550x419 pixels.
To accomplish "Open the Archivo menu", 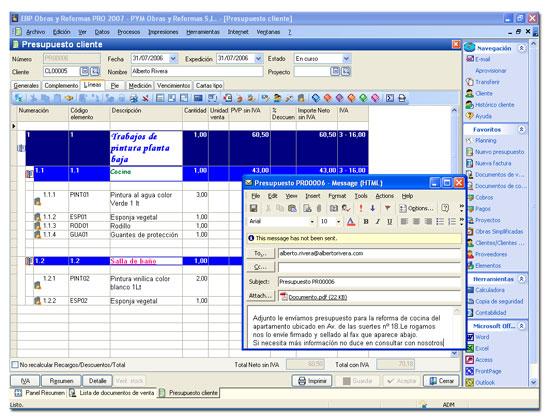I will [x=36, y=32].
